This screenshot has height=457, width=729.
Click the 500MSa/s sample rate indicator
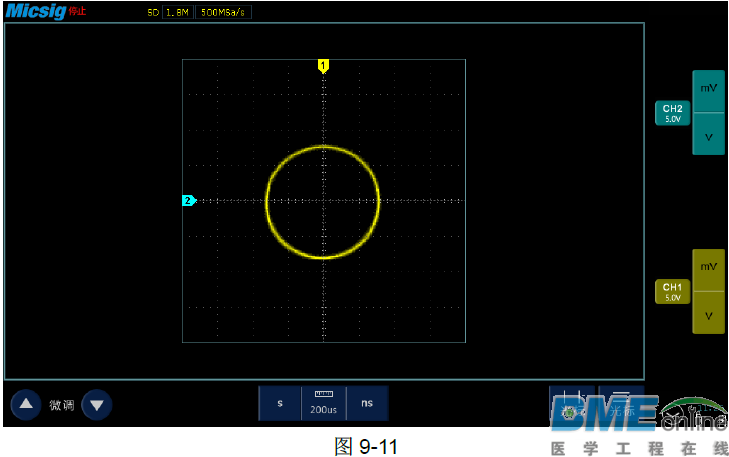point(220,13)
